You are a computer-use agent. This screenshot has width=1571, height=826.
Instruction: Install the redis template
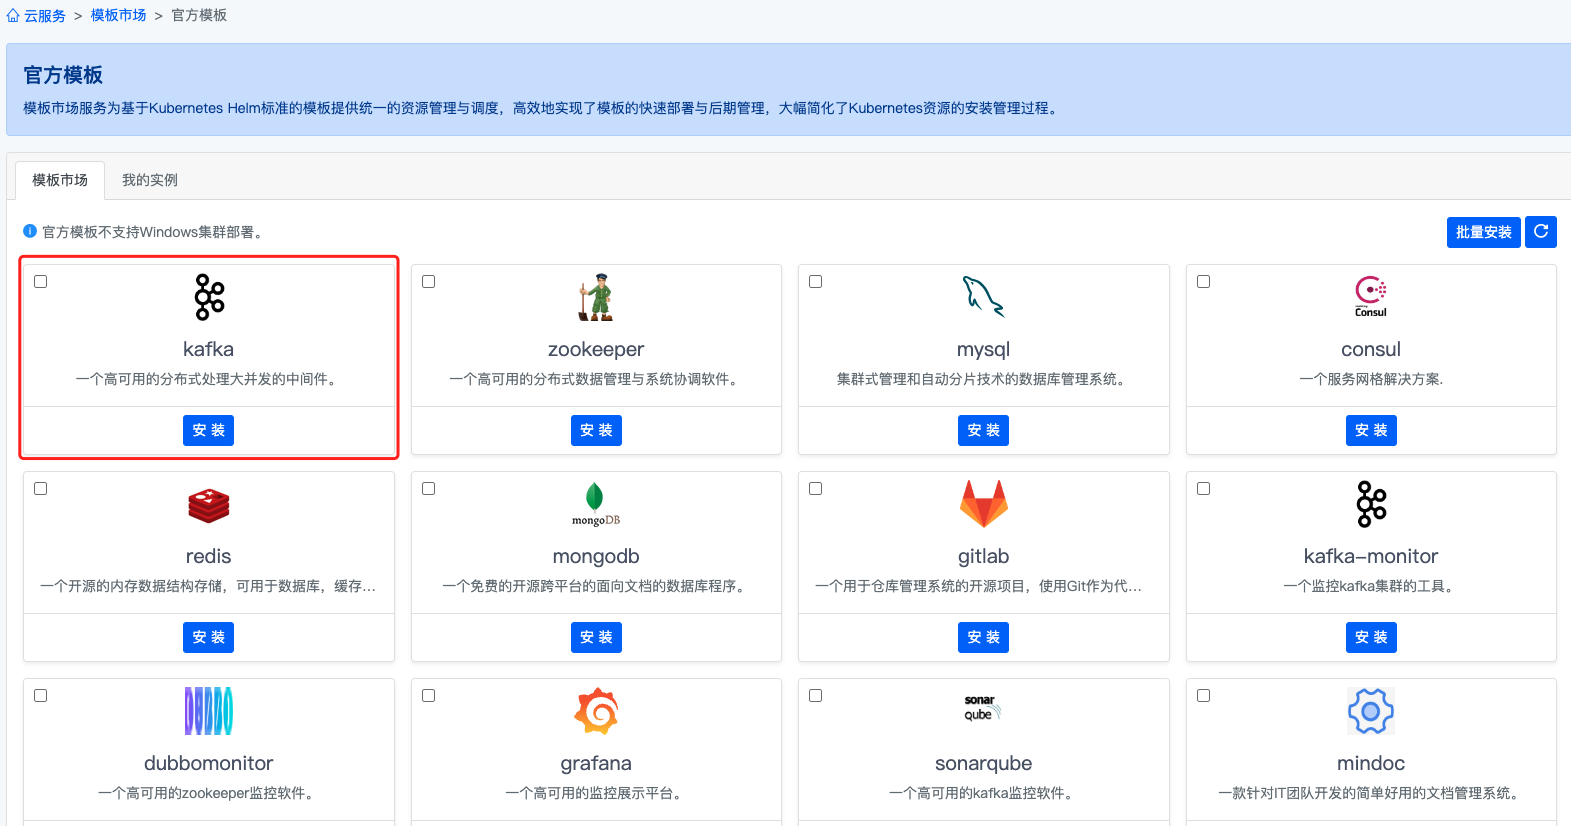[x=209, y=637]
